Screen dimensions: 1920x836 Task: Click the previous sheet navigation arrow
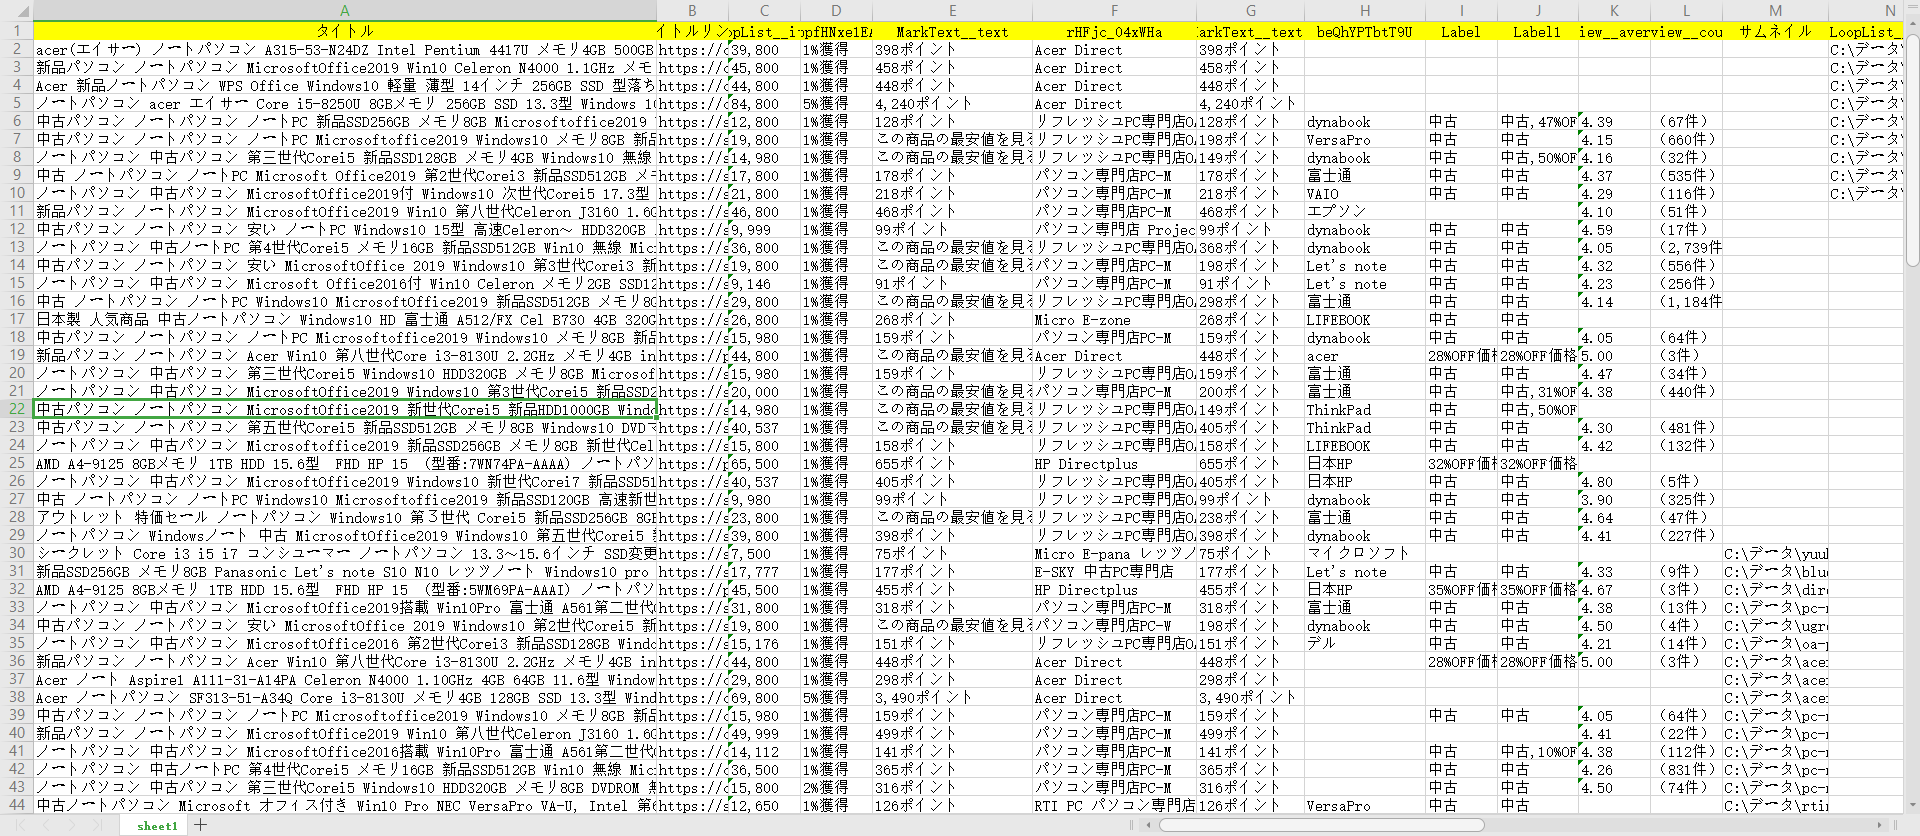click(x=47, y=825)
